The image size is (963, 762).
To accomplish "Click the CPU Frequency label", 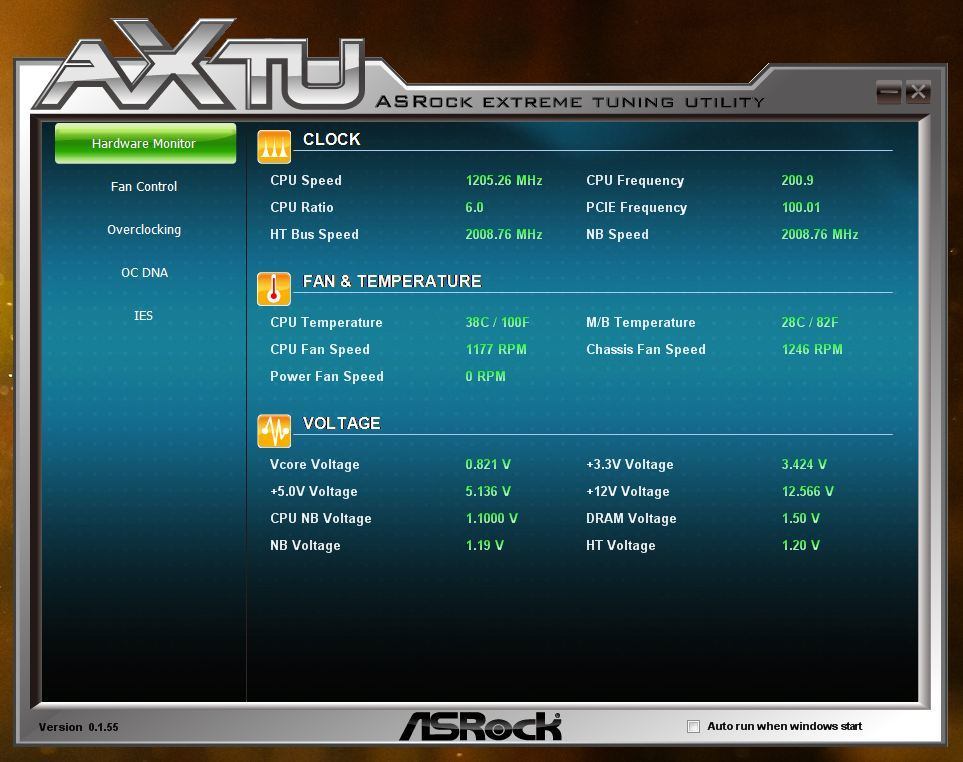I will (635, 181).
